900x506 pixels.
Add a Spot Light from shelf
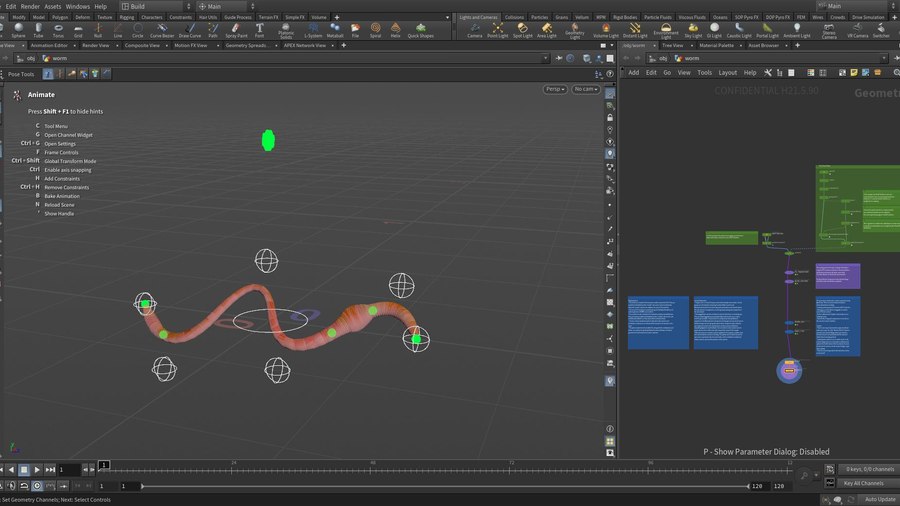[x=523, y=30]
